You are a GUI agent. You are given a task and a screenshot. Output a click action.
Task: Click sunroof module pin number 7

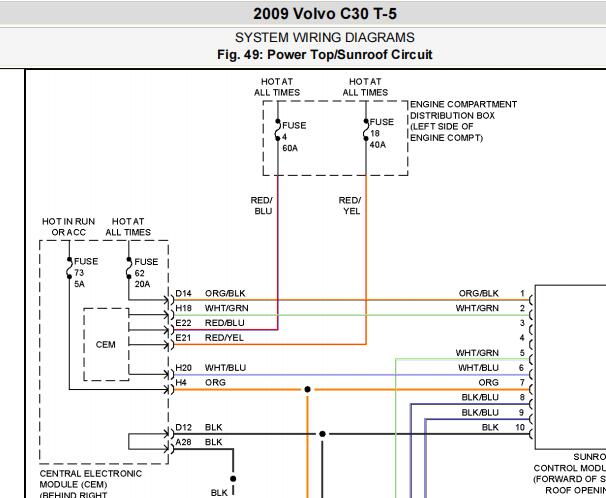point(522,382)
